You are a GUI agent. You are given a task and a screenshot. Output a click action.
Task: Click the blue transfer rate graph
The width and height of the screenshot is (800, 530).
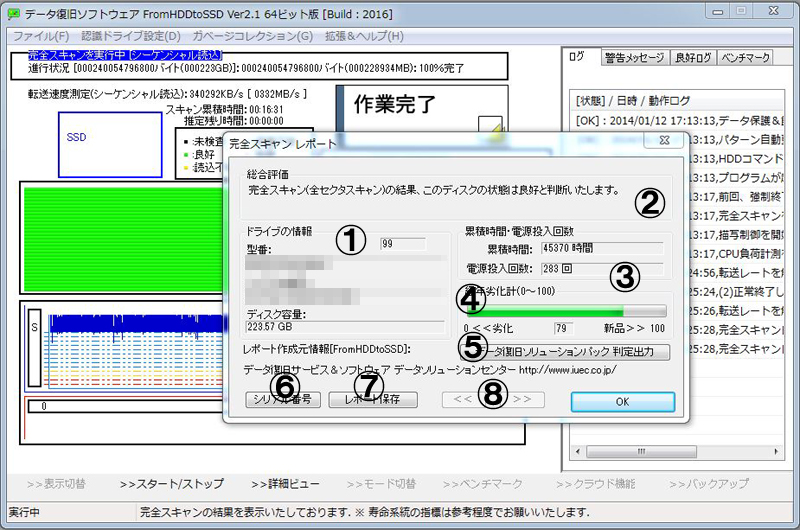click(x=137, y=323)
